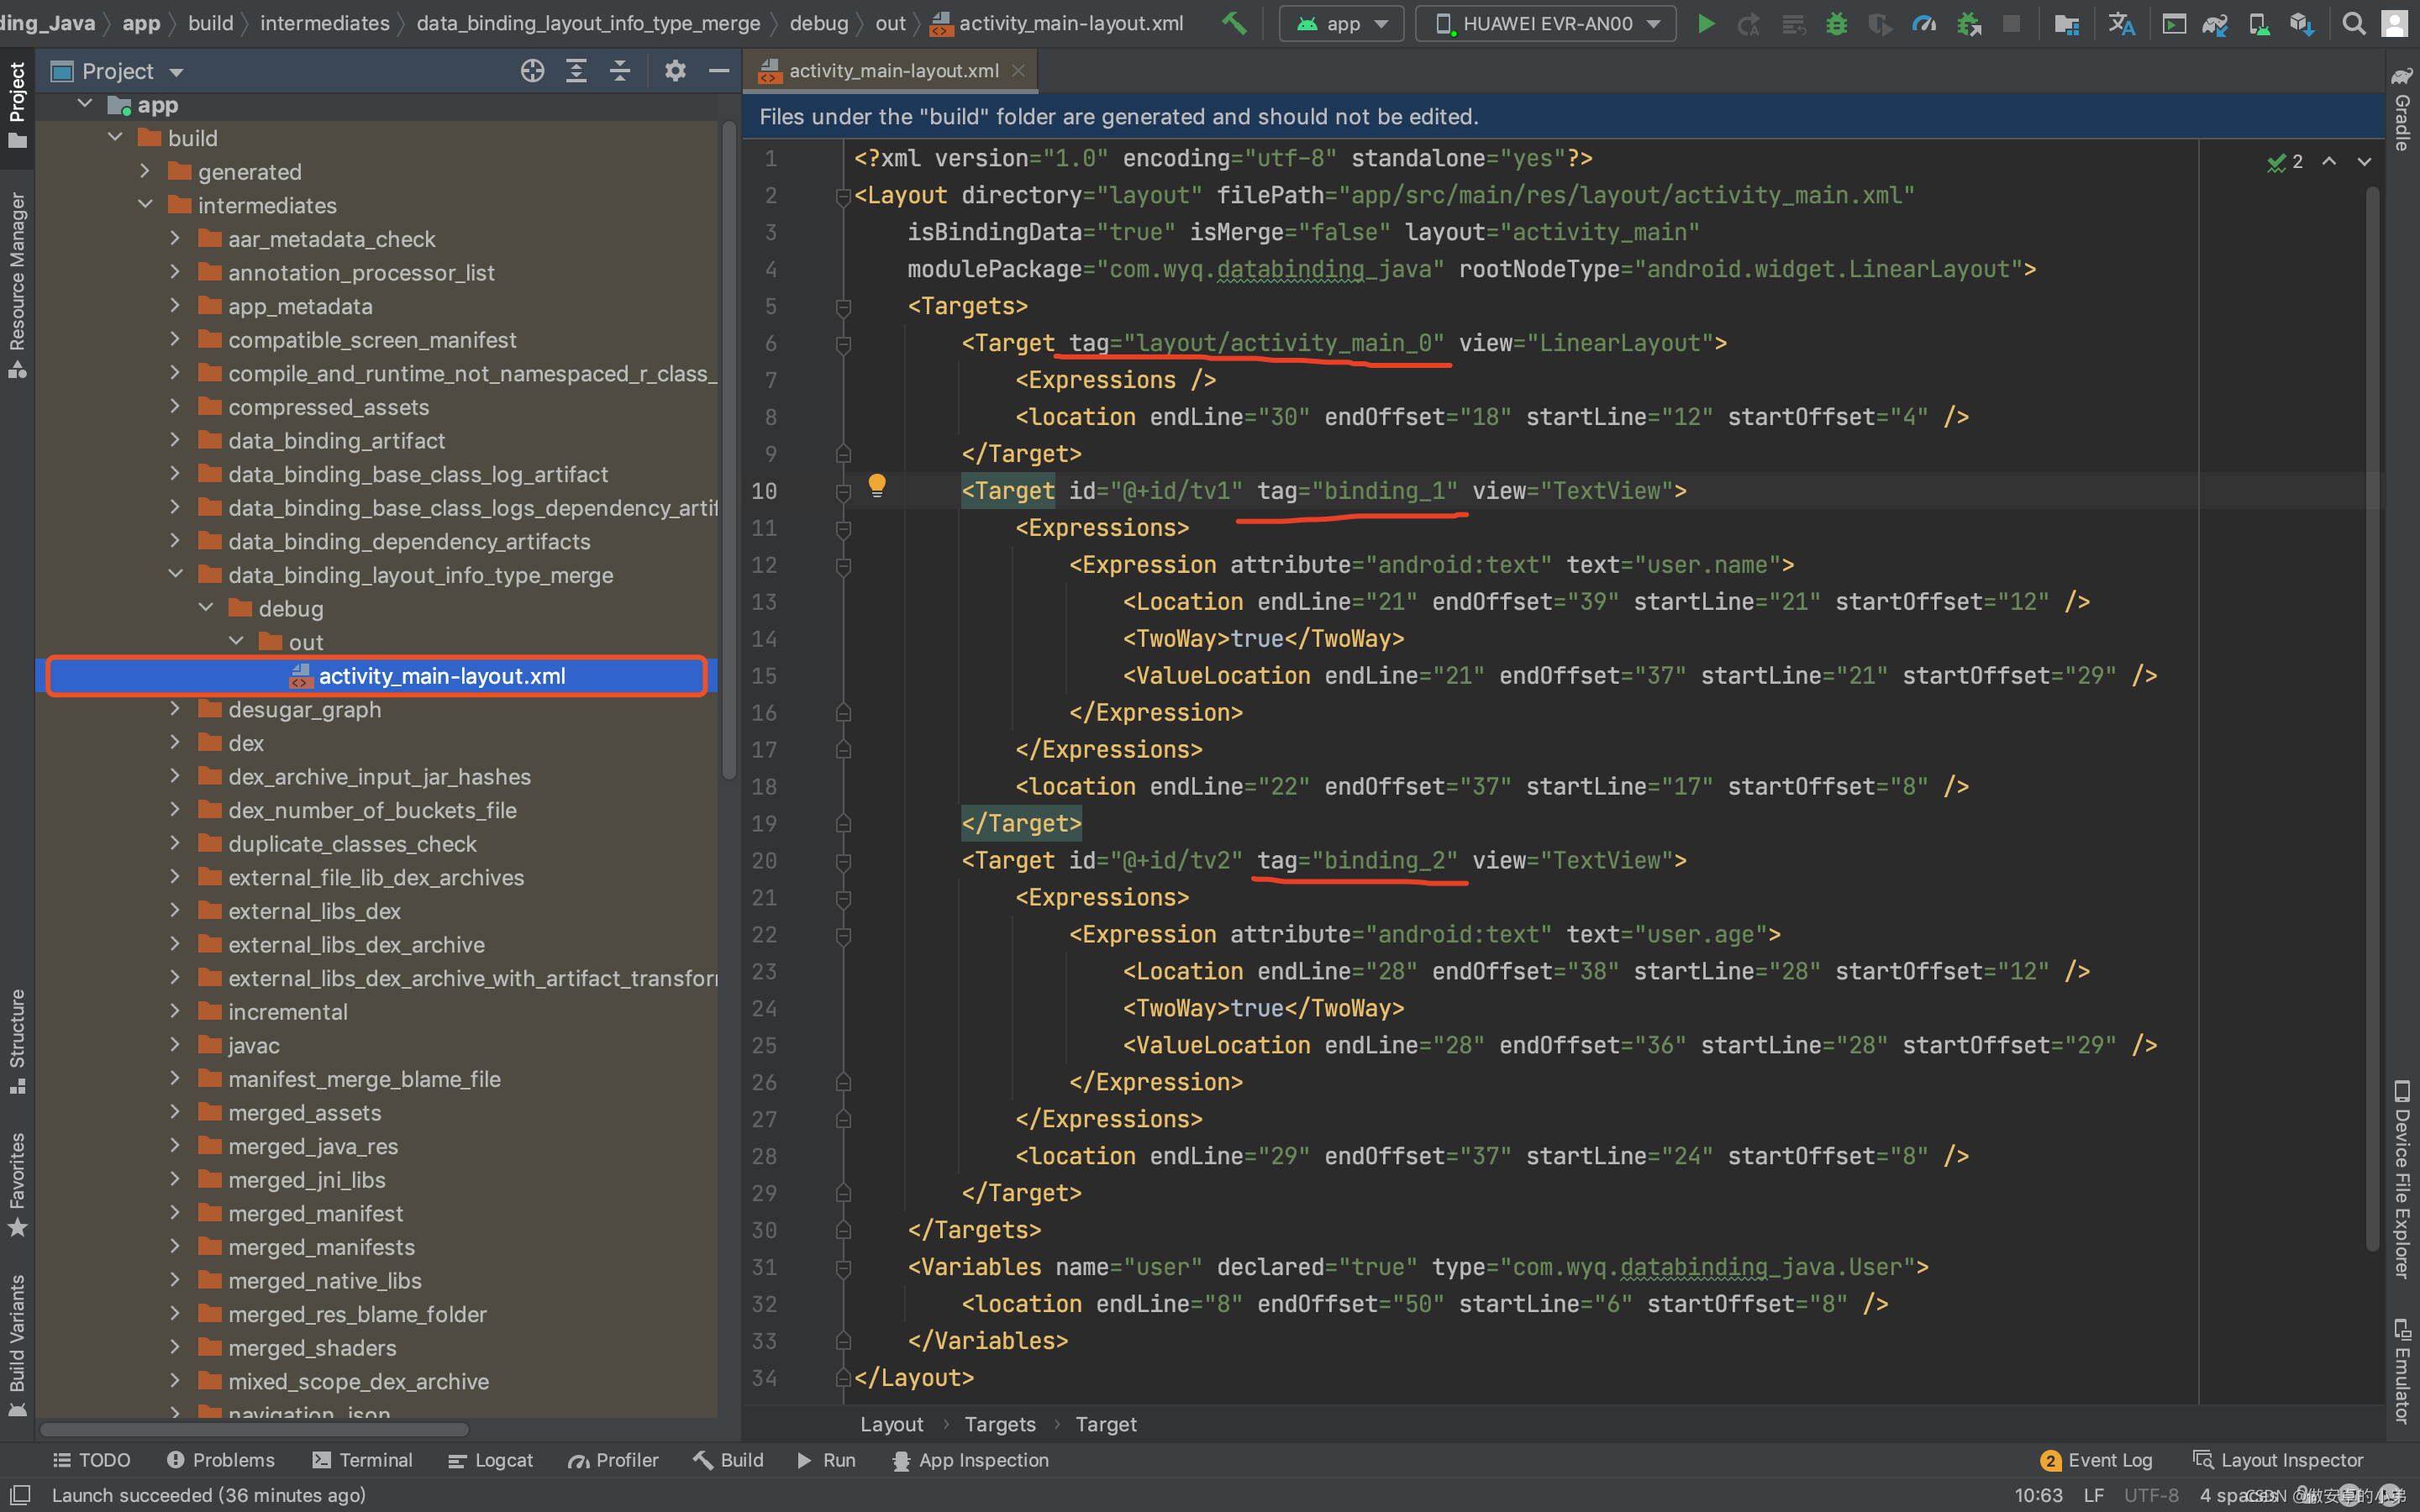Image resolution: width=2420 pixels, height=1512 pixels.
Task: Click the Targets breadcrumb below the editor
Action: point(999,1424)
